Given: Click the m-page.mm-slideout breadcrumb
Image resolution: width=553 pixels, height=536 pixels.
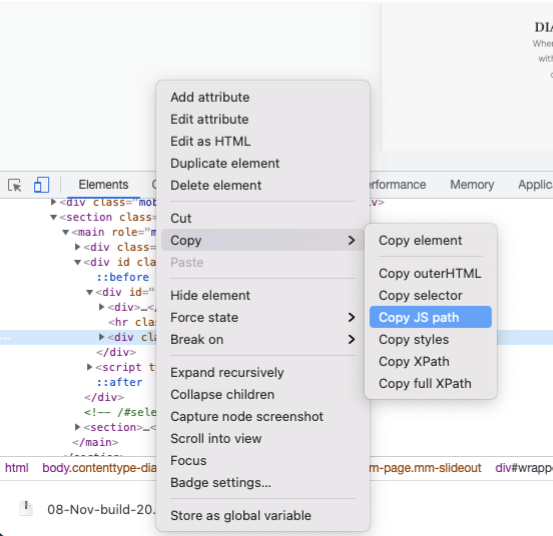Looking at the screenshot, I should click(425, 468).
